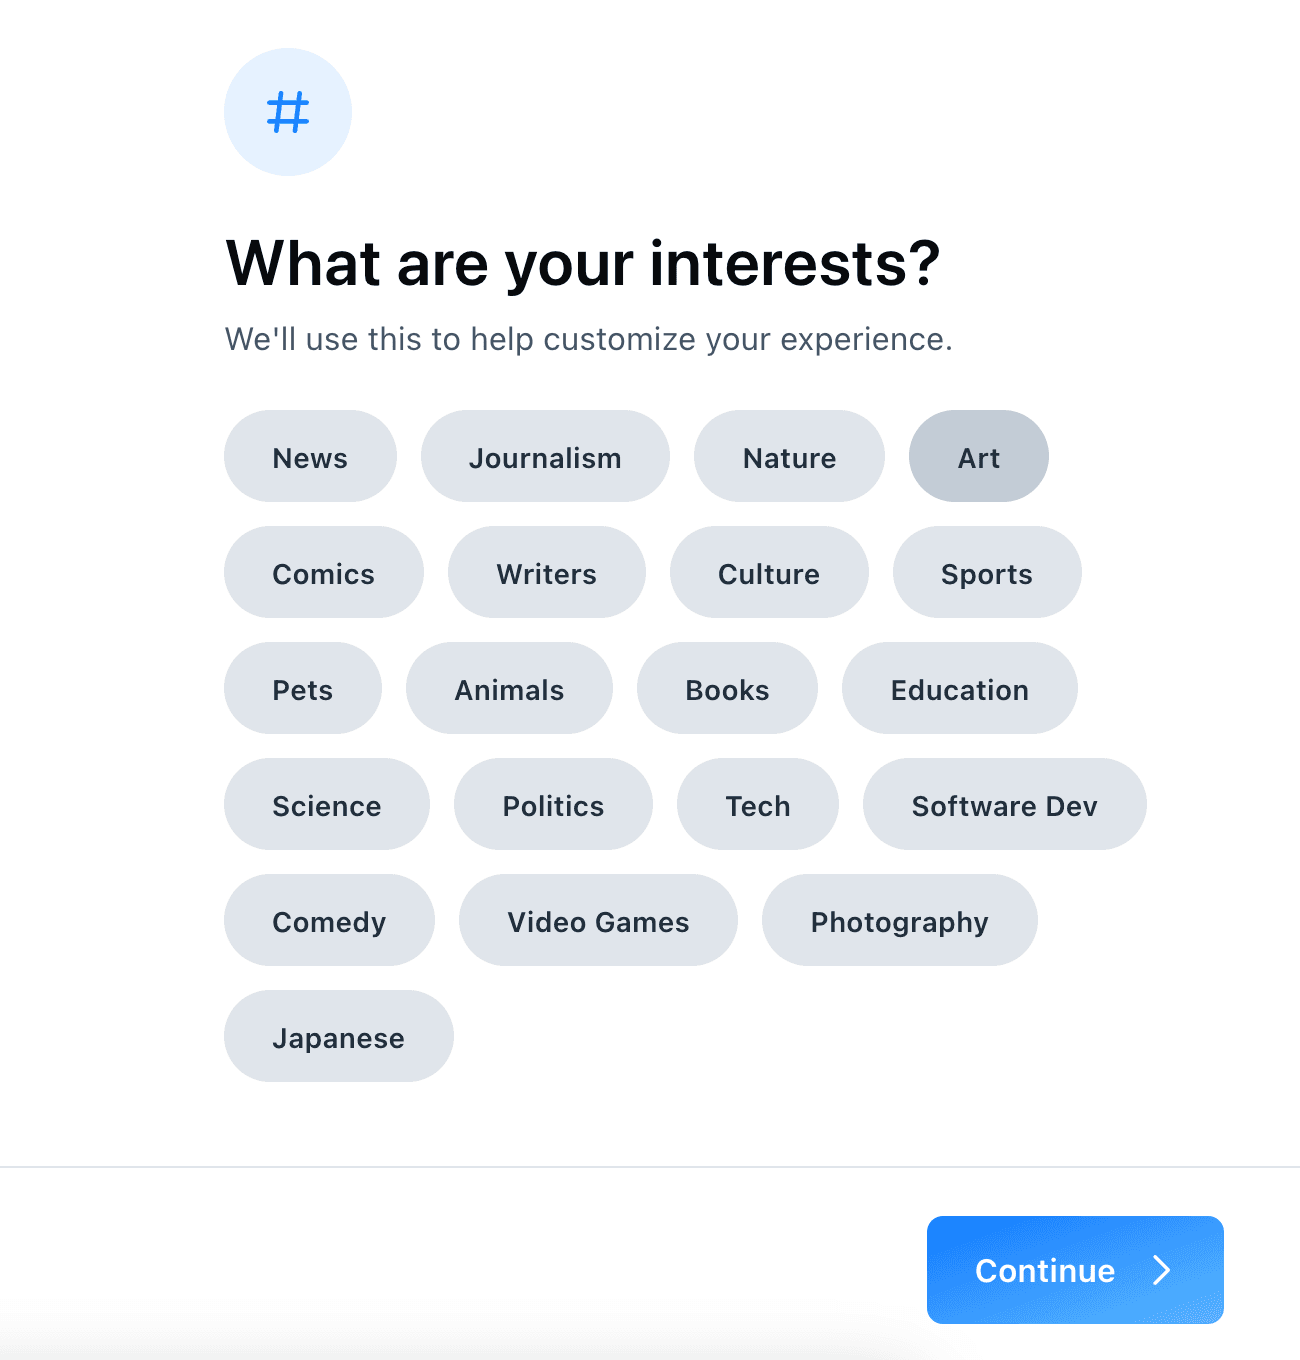This screenshot has width=1300, height=1360.
Task: Select the Animals interest
Action: [509, 689]
